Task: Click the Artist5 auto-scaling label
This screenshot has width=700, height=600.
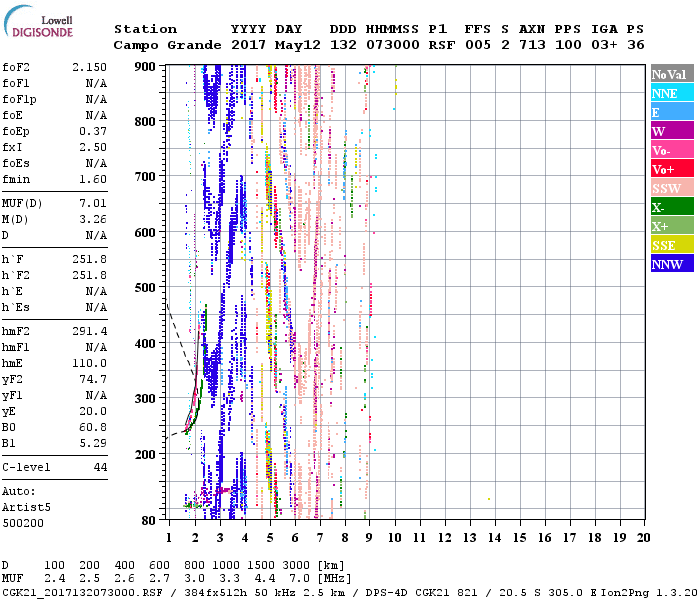Action: (26, 508)
